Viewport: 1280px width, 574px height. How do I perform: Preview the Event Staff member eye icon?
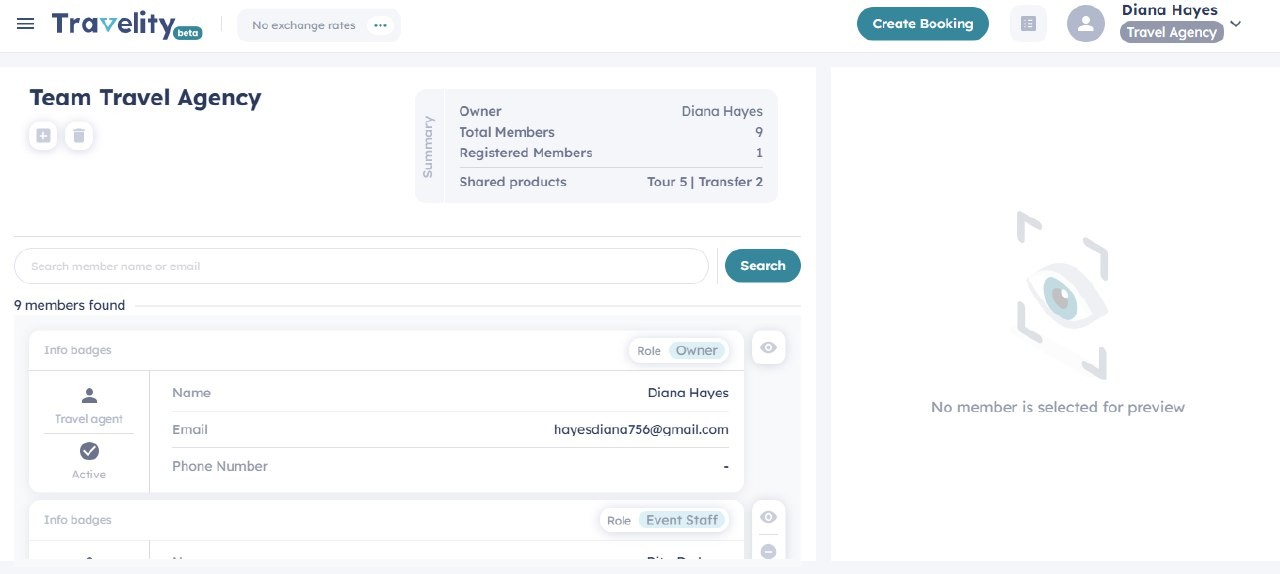[768, 517]
